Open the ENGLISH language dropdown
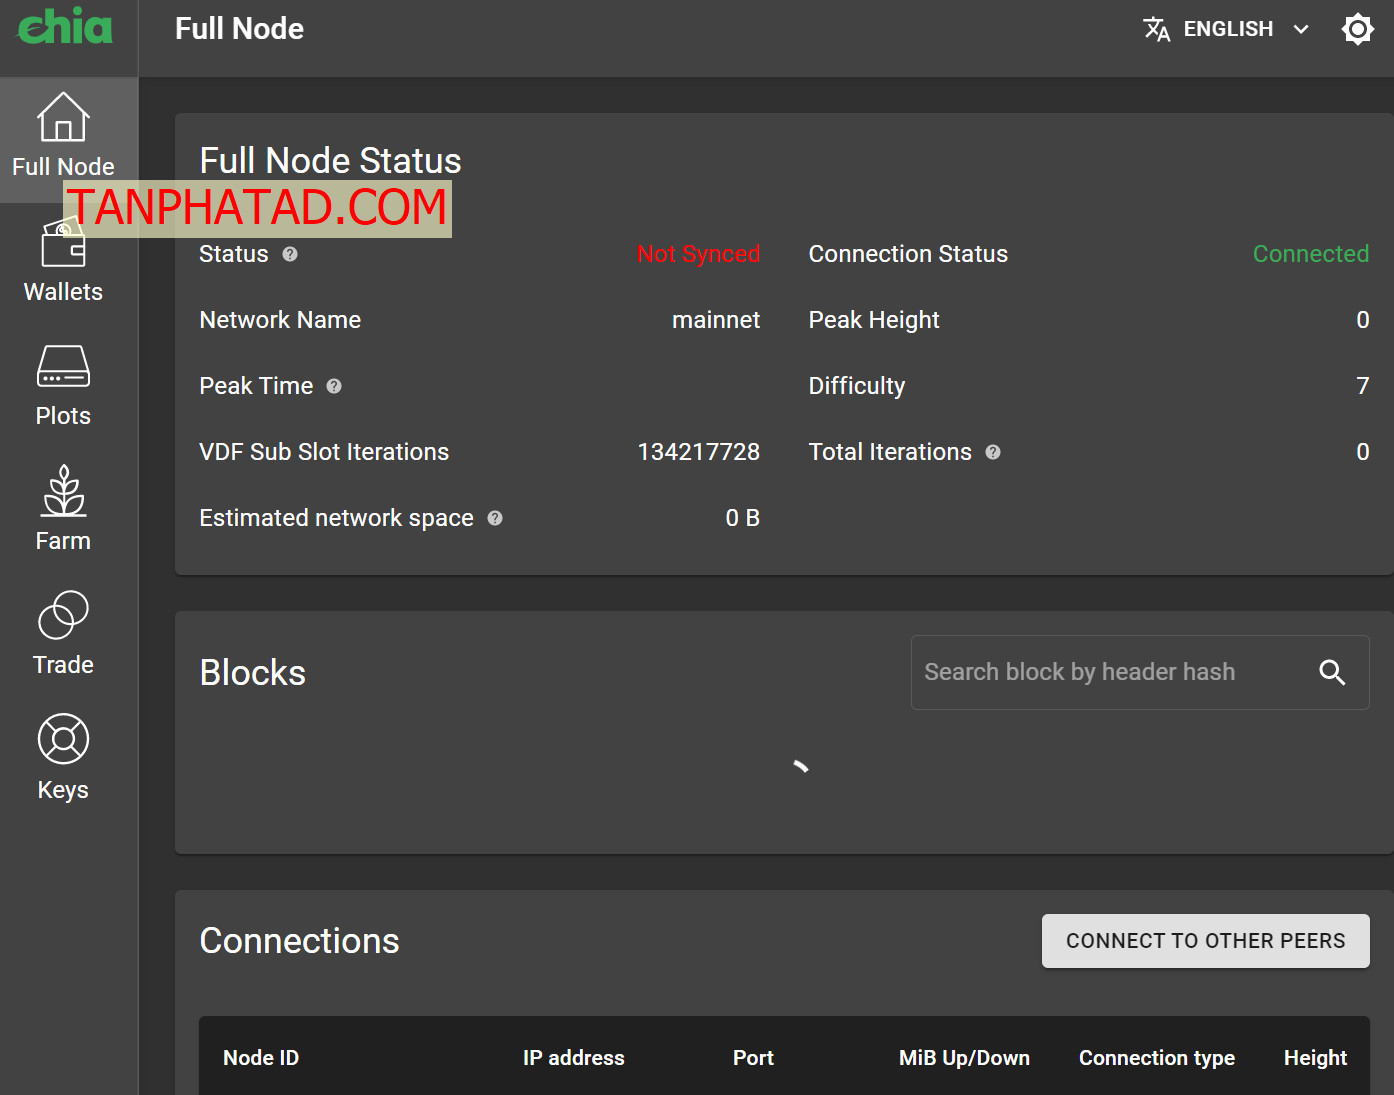The image size is (1394, 1095). (1227, 29)
